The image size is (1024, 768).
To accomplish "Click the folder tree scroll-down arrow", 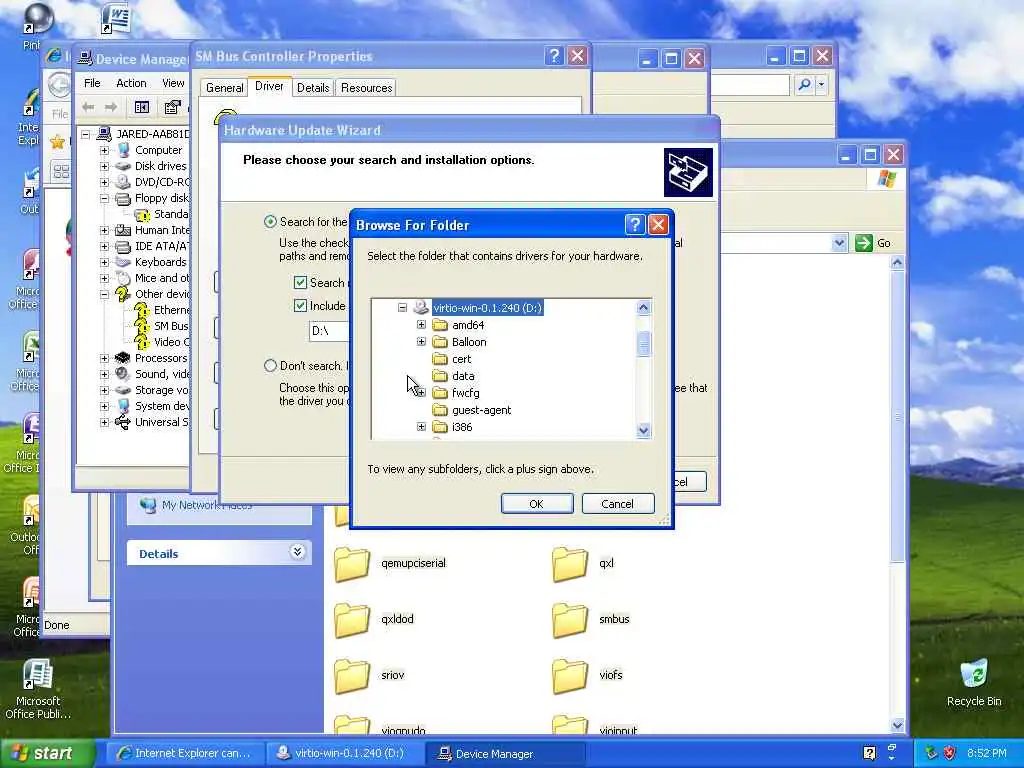I will (x=643, y=430).
